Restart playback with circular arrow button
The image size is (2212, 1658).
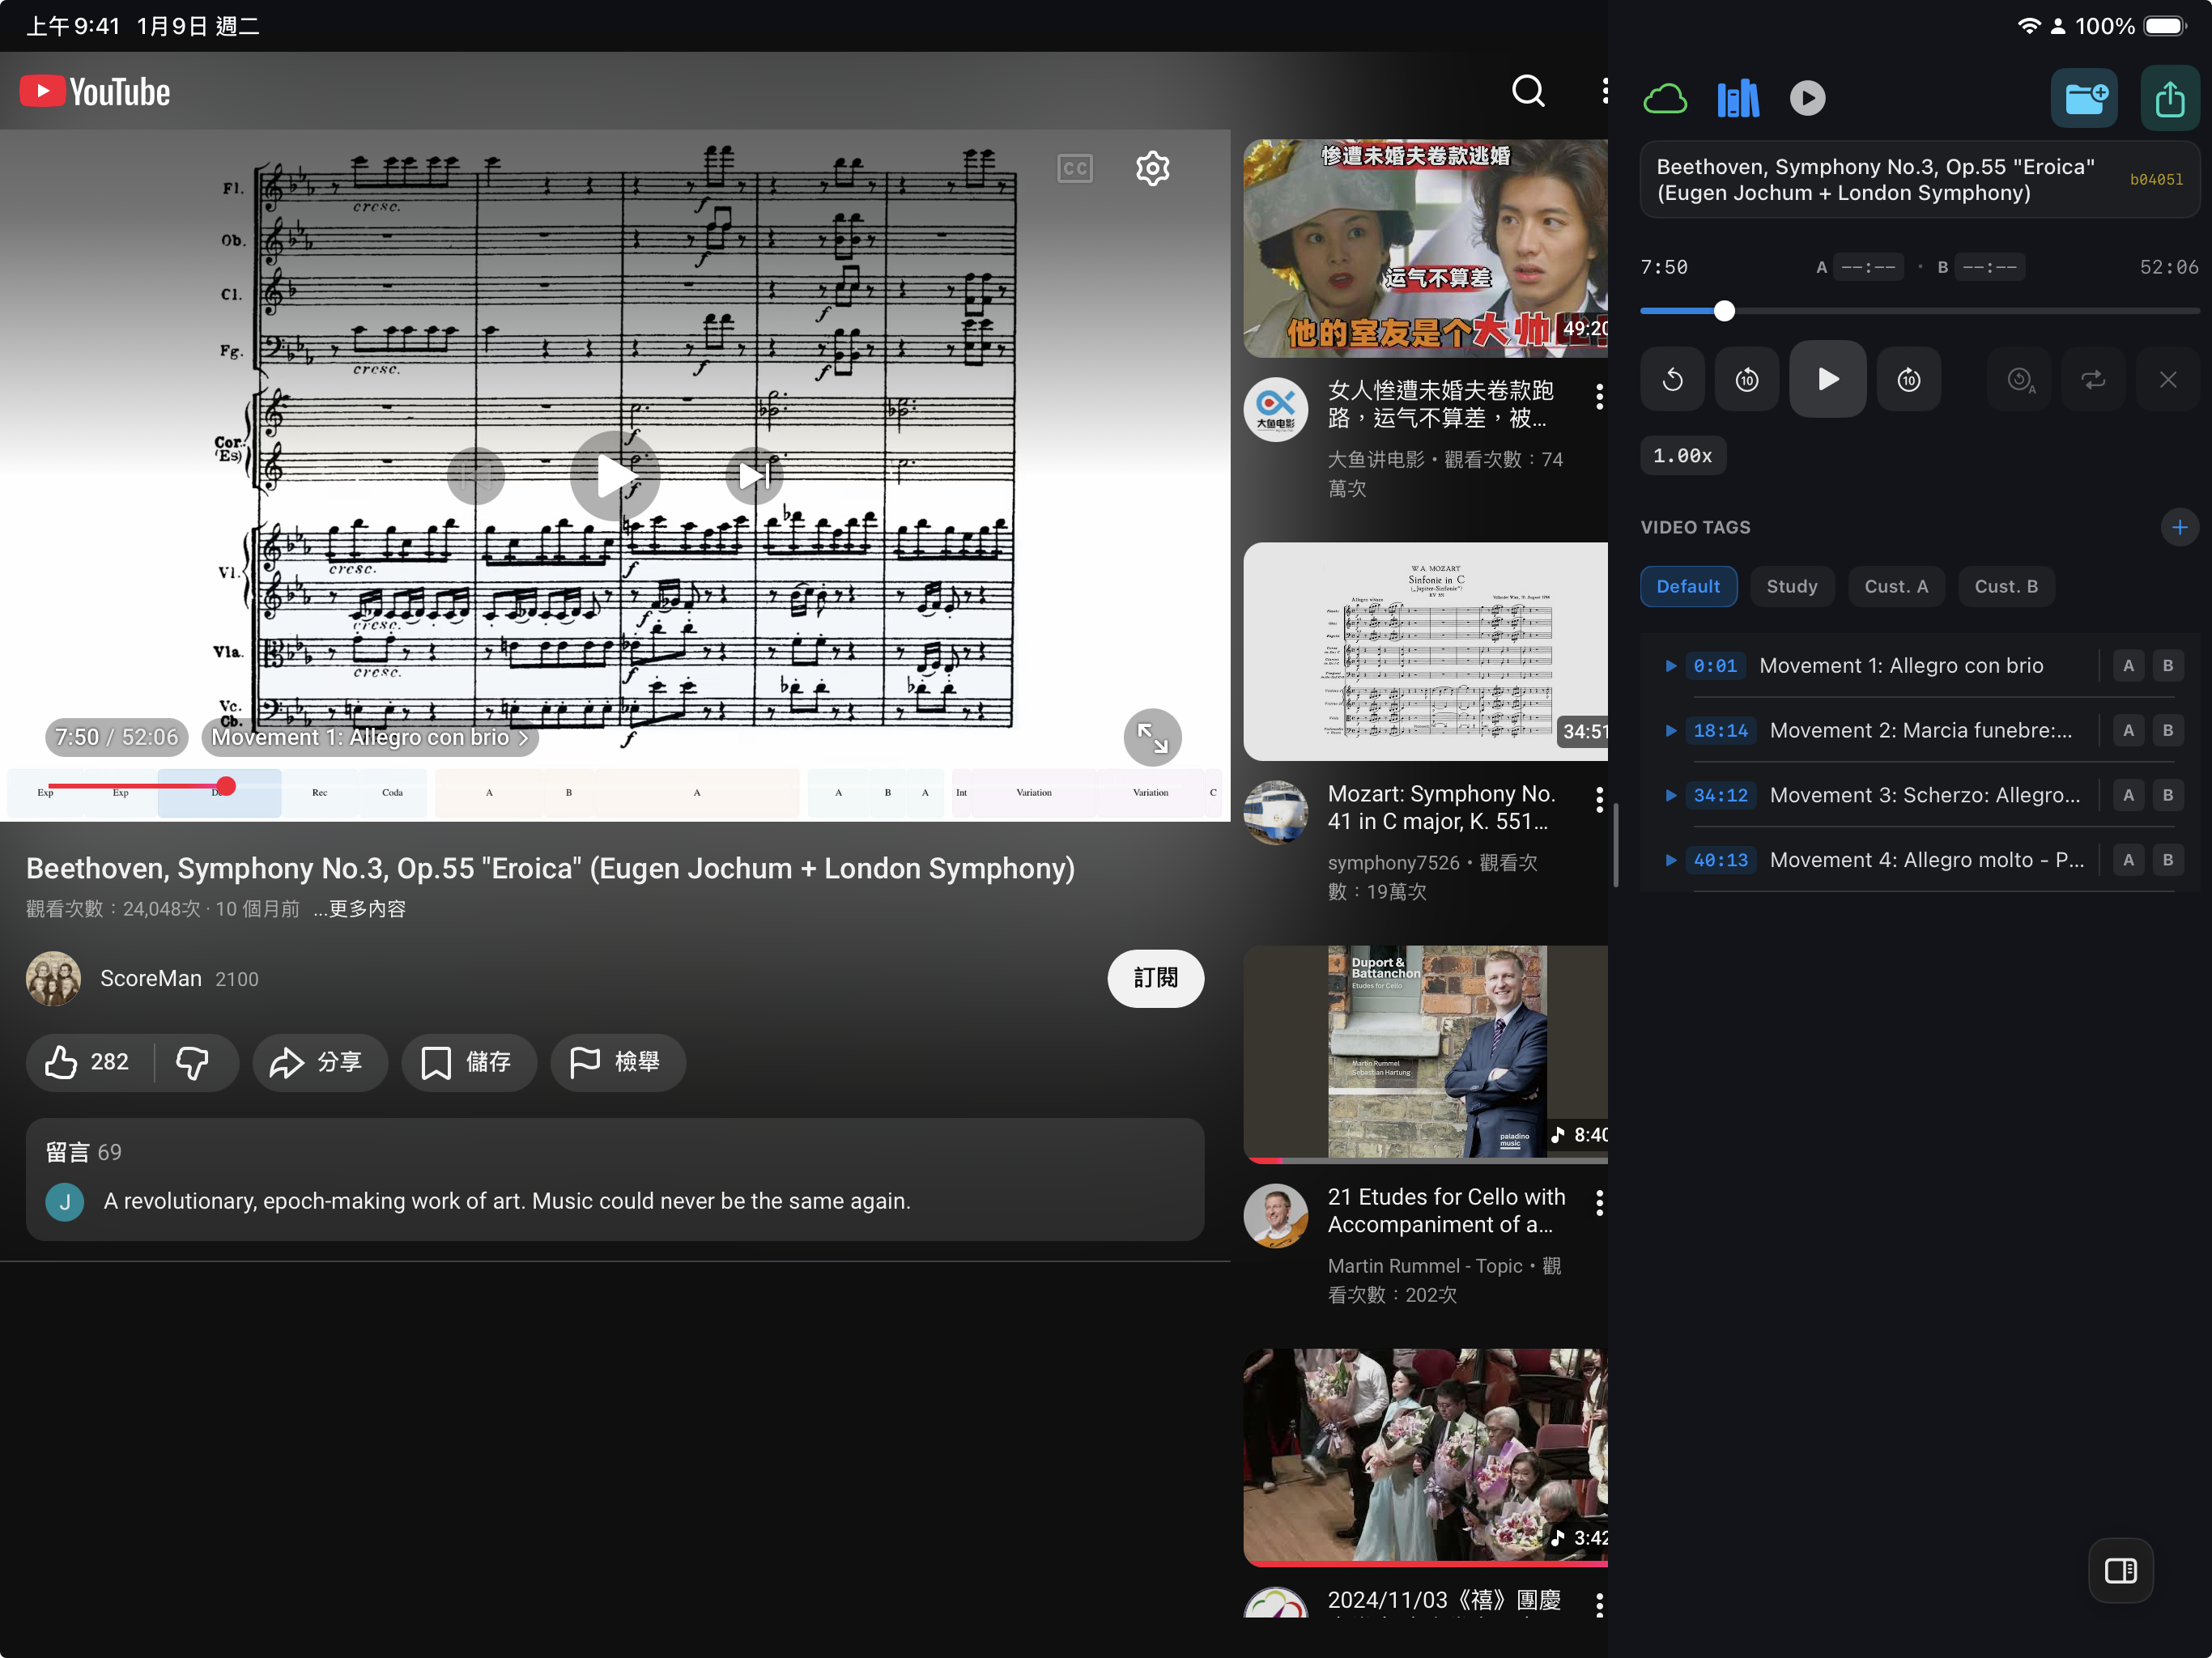click(x=1672, y=379)
